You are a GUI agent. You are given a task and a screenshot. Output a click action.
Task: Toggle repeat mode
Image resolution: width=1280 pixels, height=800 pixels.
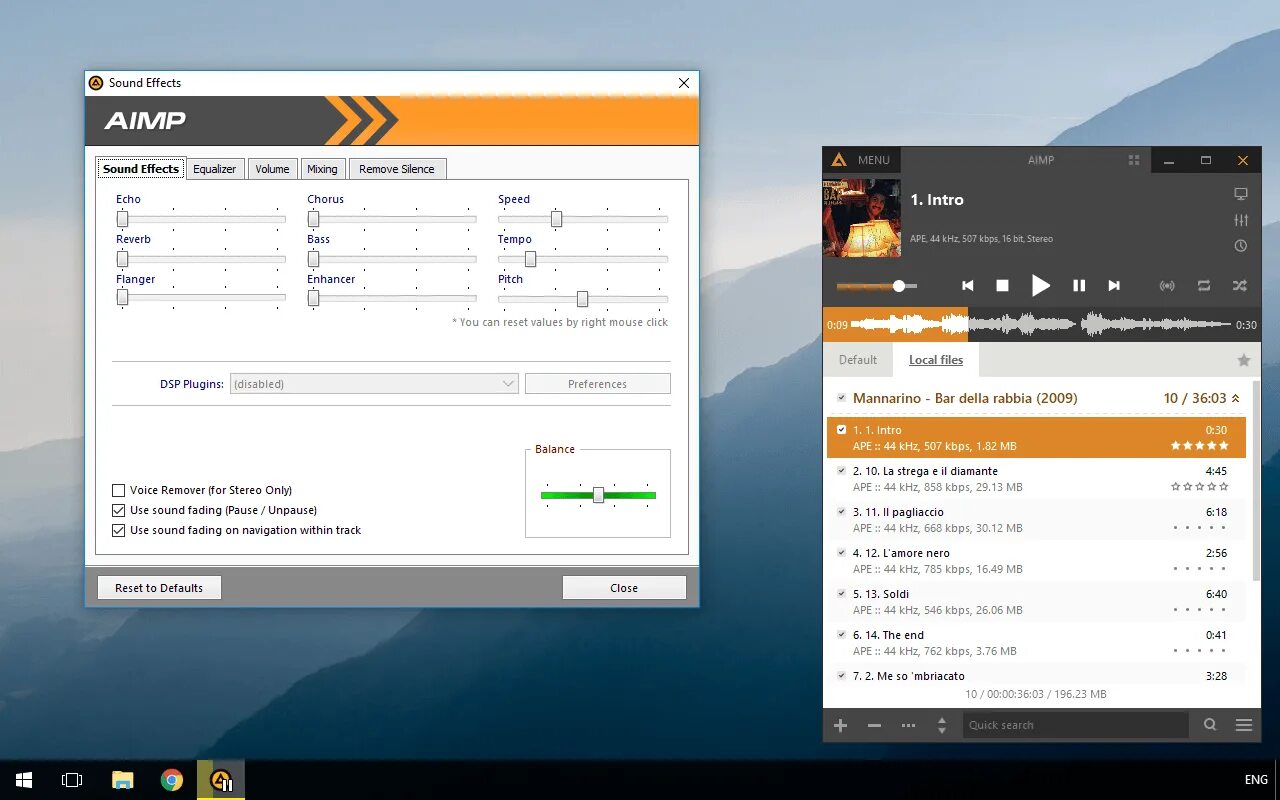1204,286
